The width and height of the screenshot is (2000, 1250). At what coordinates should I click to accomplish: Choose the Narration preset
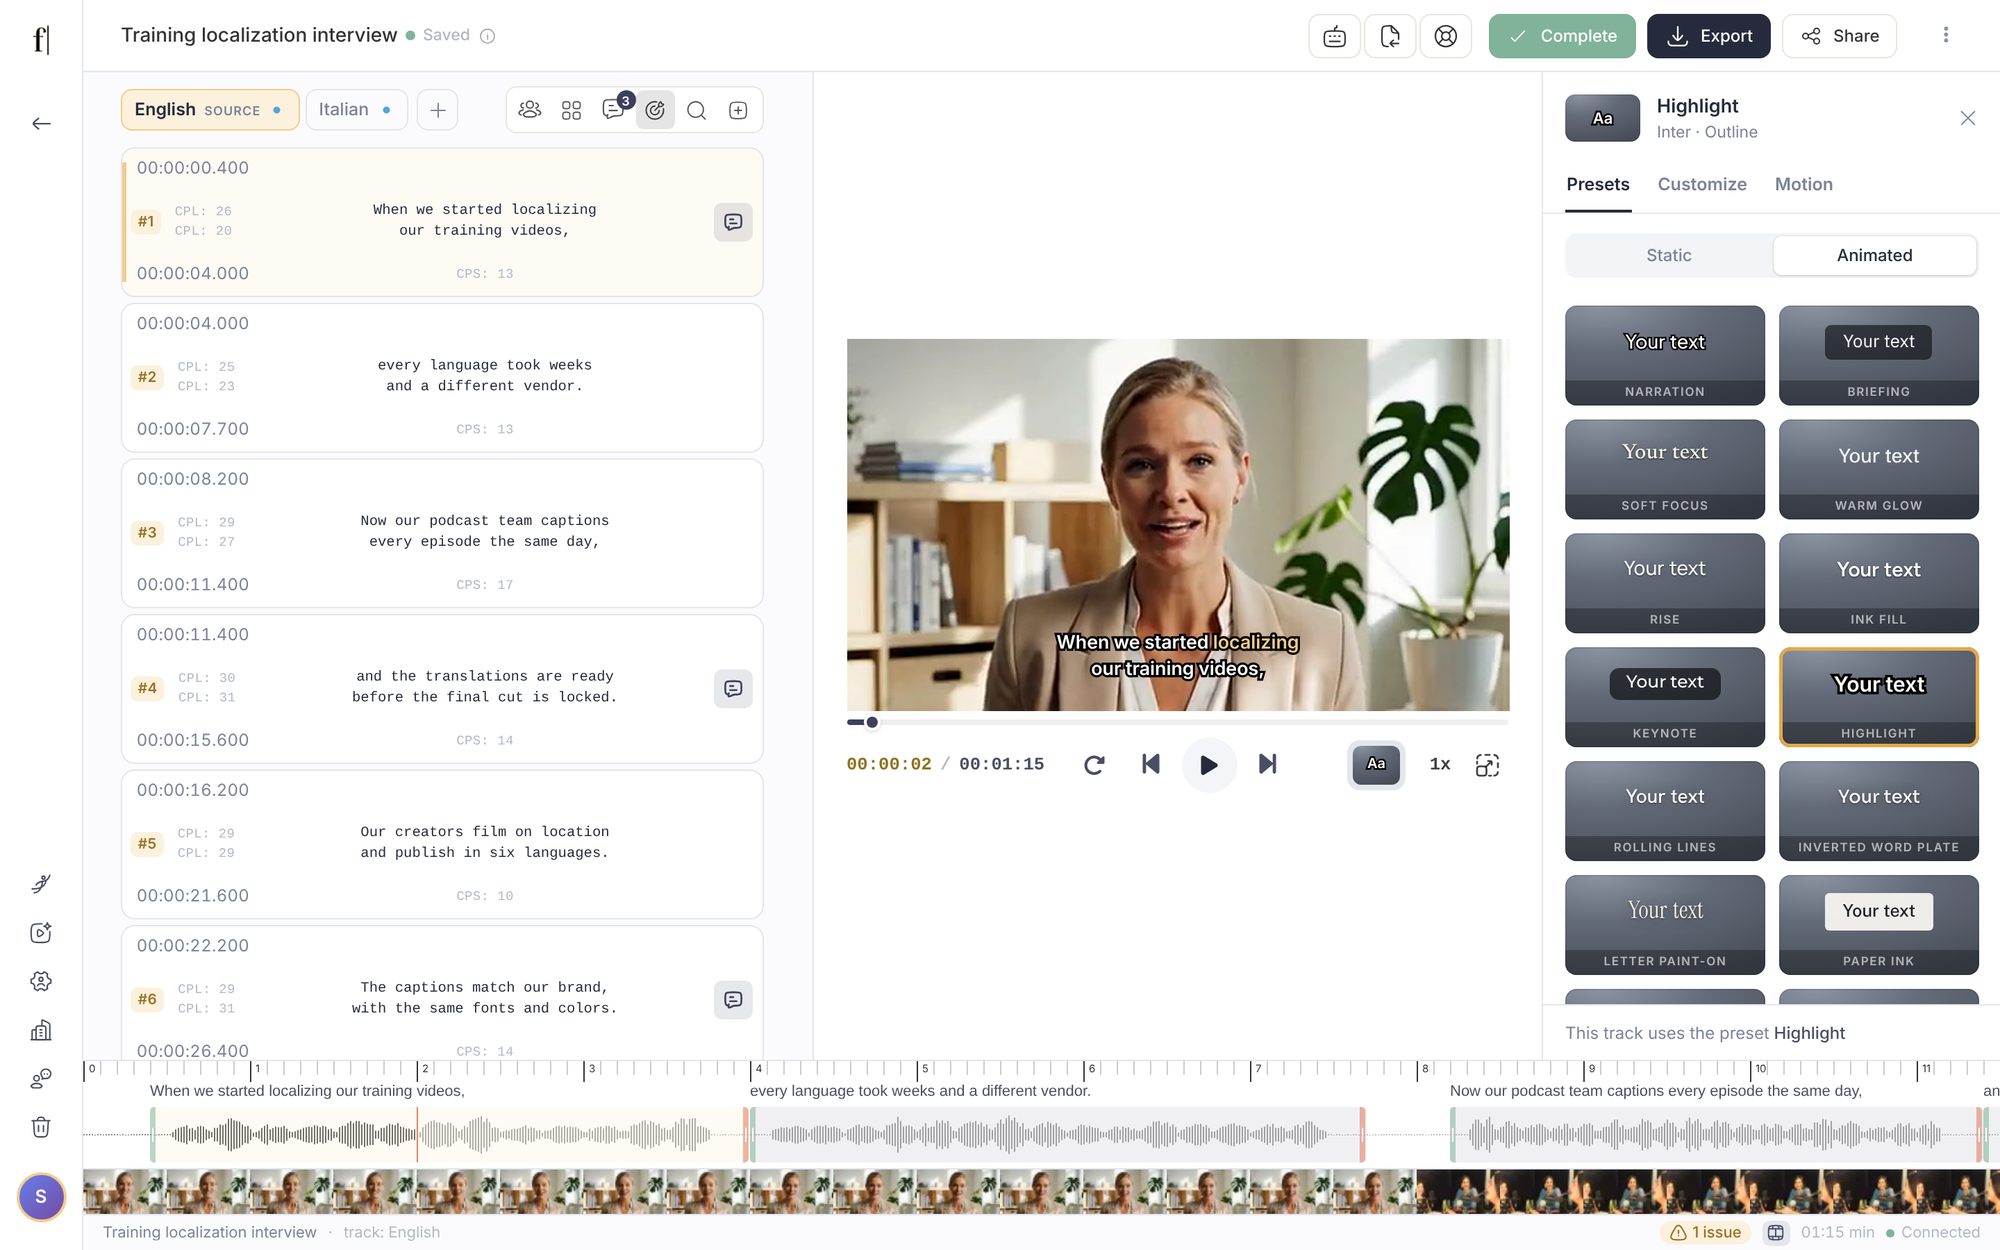point(1664,355)
